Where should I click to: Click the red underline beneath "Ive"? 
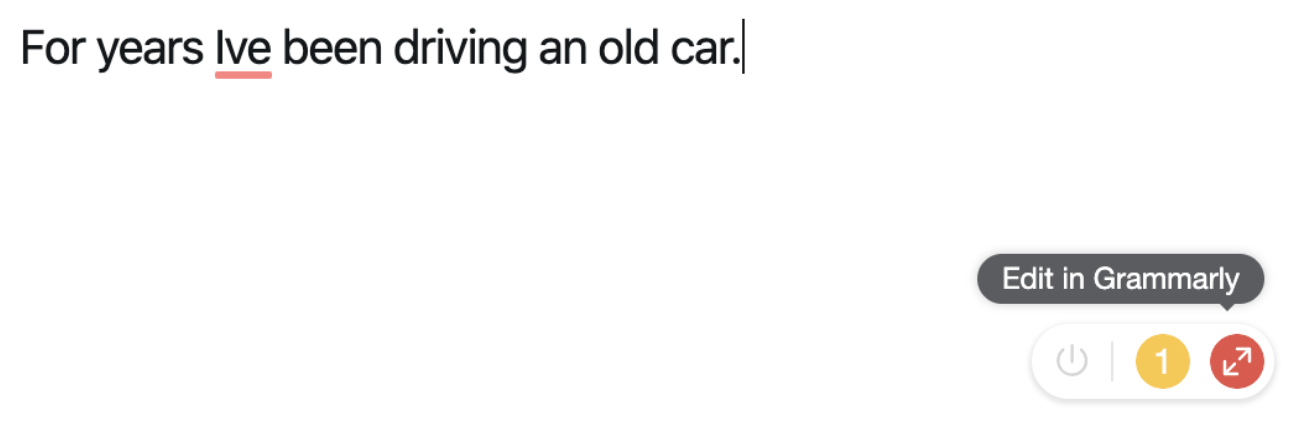click(x=243, y=74)
